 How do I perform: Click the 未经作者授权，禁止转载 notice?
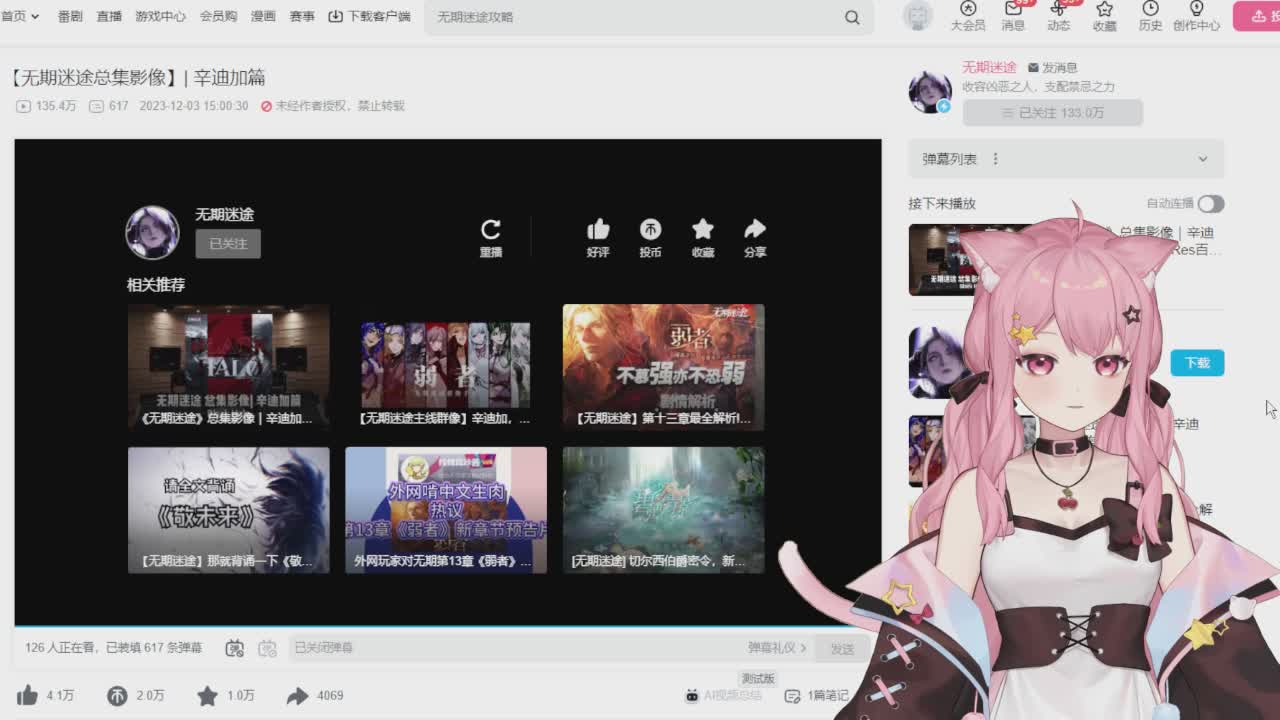(333, 106)
